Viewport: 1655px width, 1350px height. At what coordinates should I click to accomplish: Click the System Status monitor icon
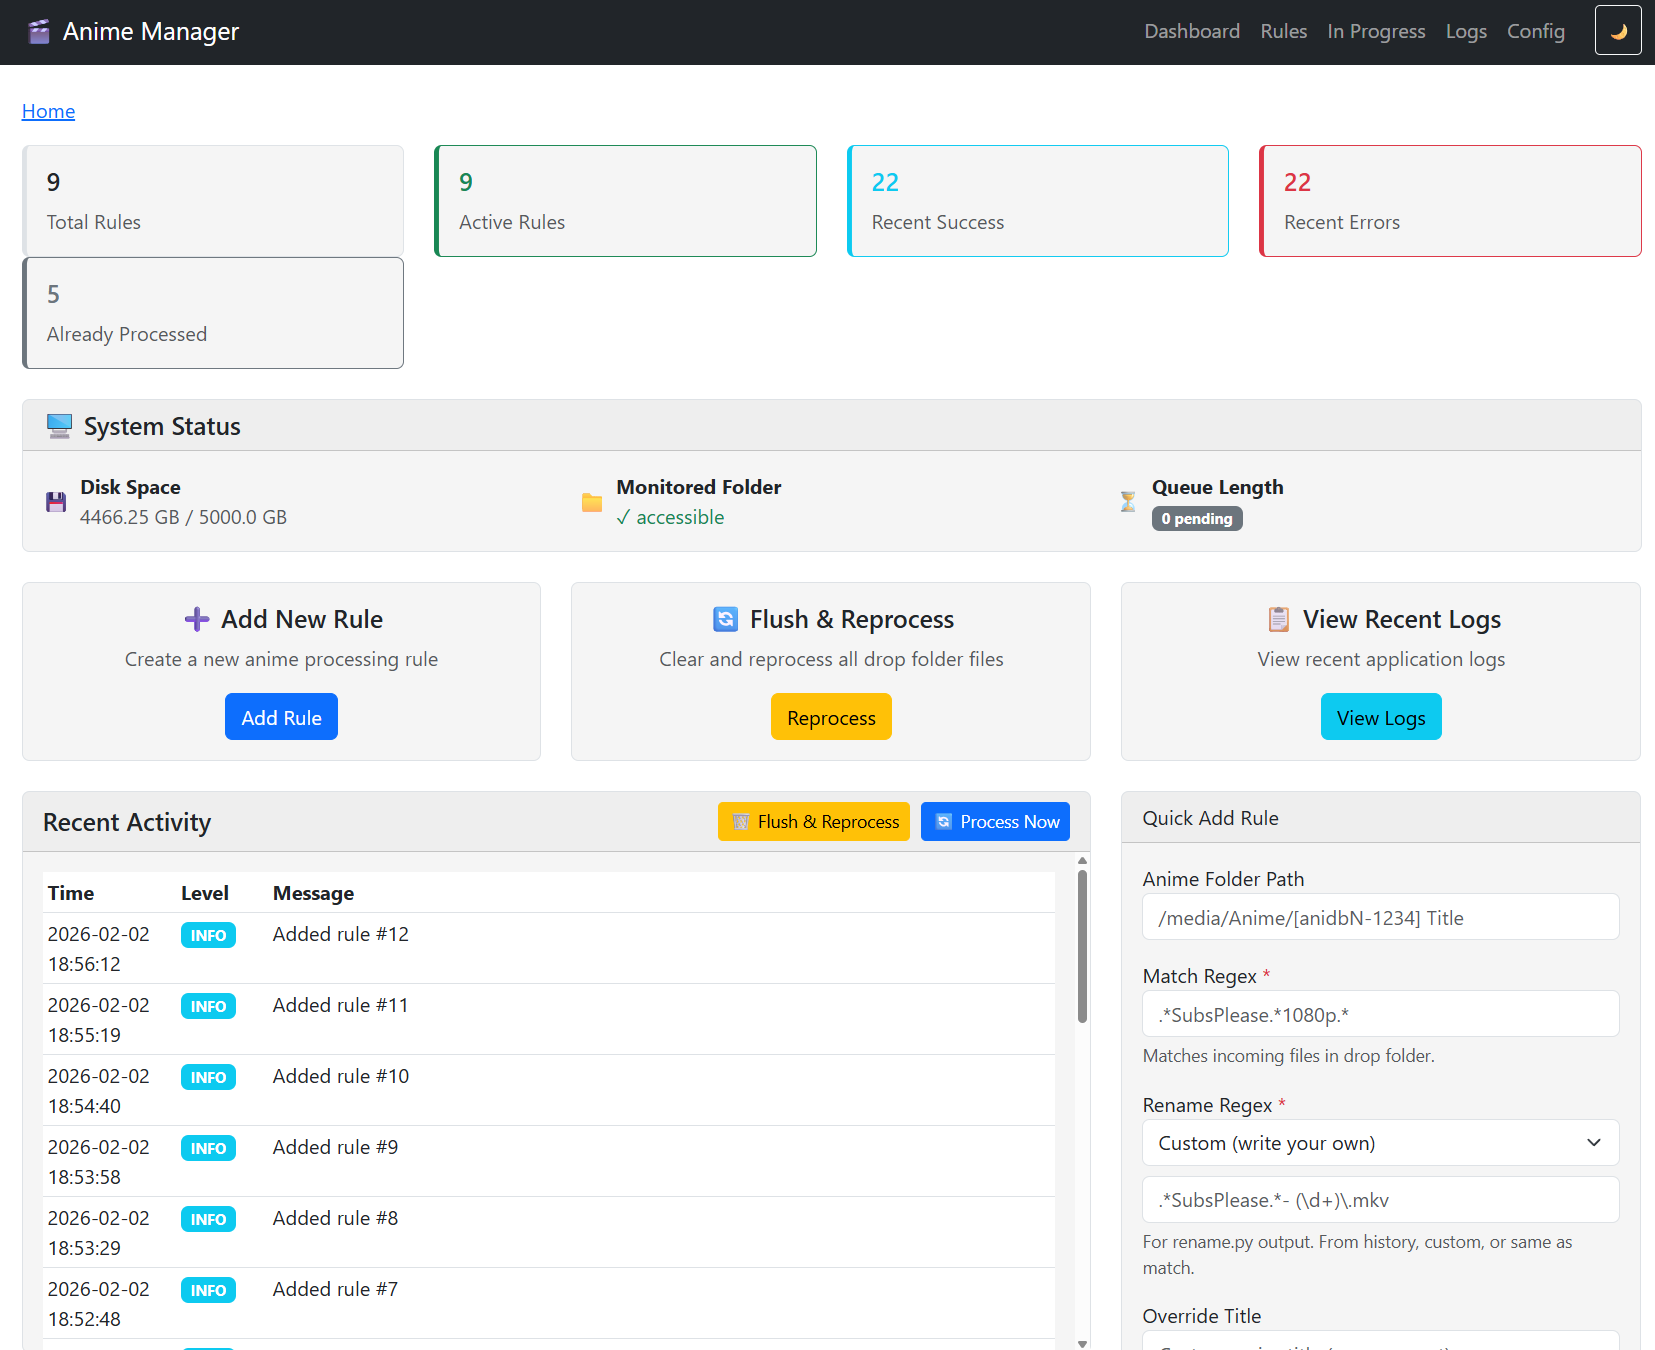point(59,427)
